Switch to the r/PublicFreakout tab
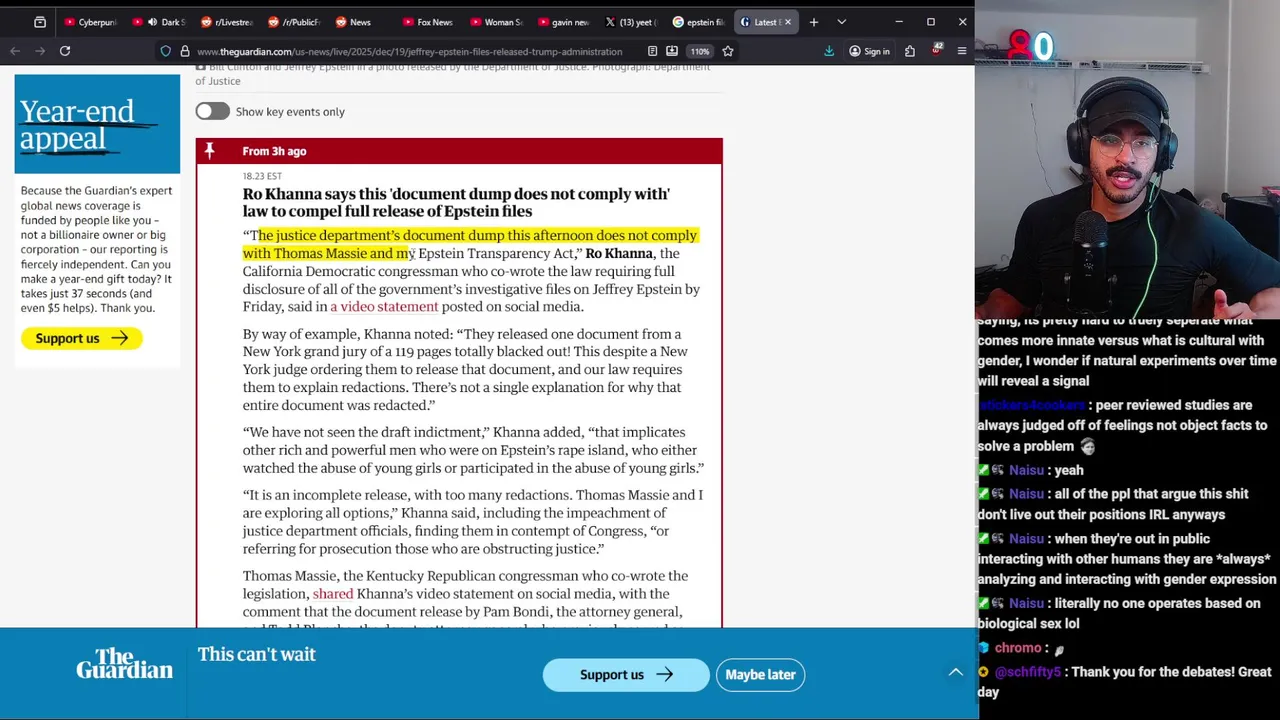 (295, 22)
